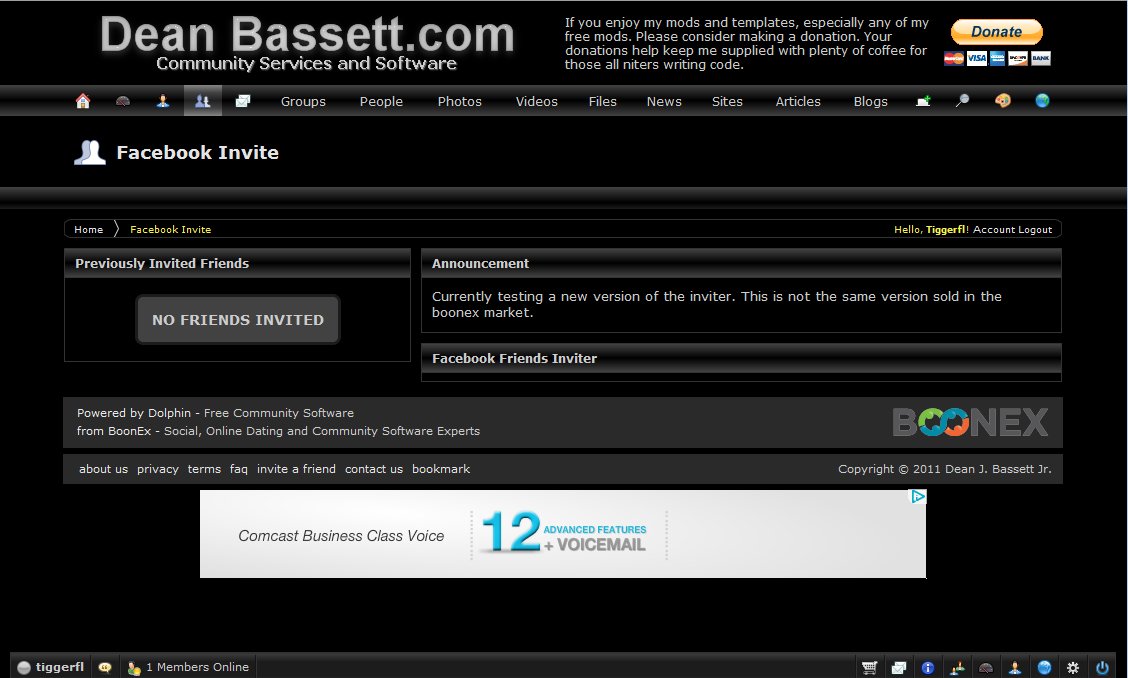Screen dimensions: 1128x678
Task: Open the Articles menu item
Action: pyautogui.click(x=798, y=101)
